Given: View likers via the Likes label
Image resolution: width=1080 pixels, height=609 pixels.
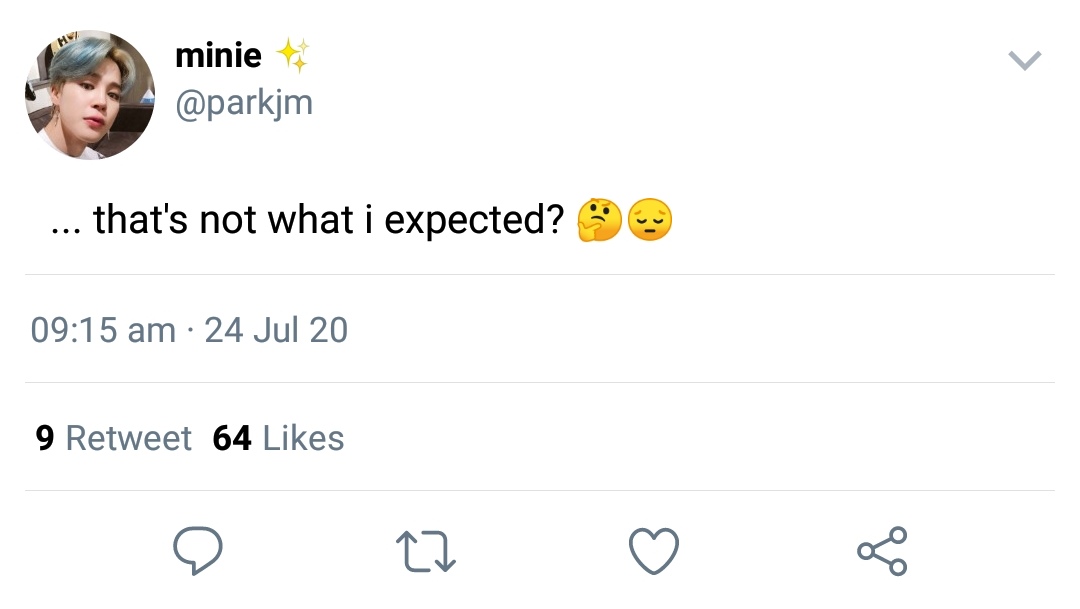Looking at the screenshot, I should click(304, 438).
